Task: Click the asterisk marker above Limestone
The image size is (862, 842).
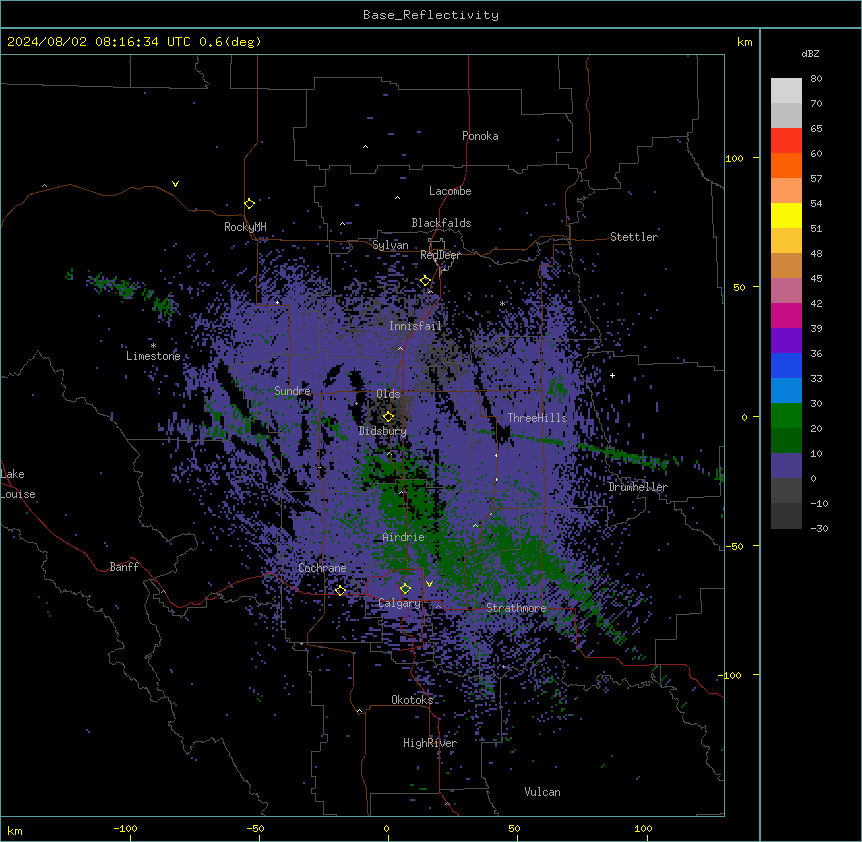Action: coord(153,346)
